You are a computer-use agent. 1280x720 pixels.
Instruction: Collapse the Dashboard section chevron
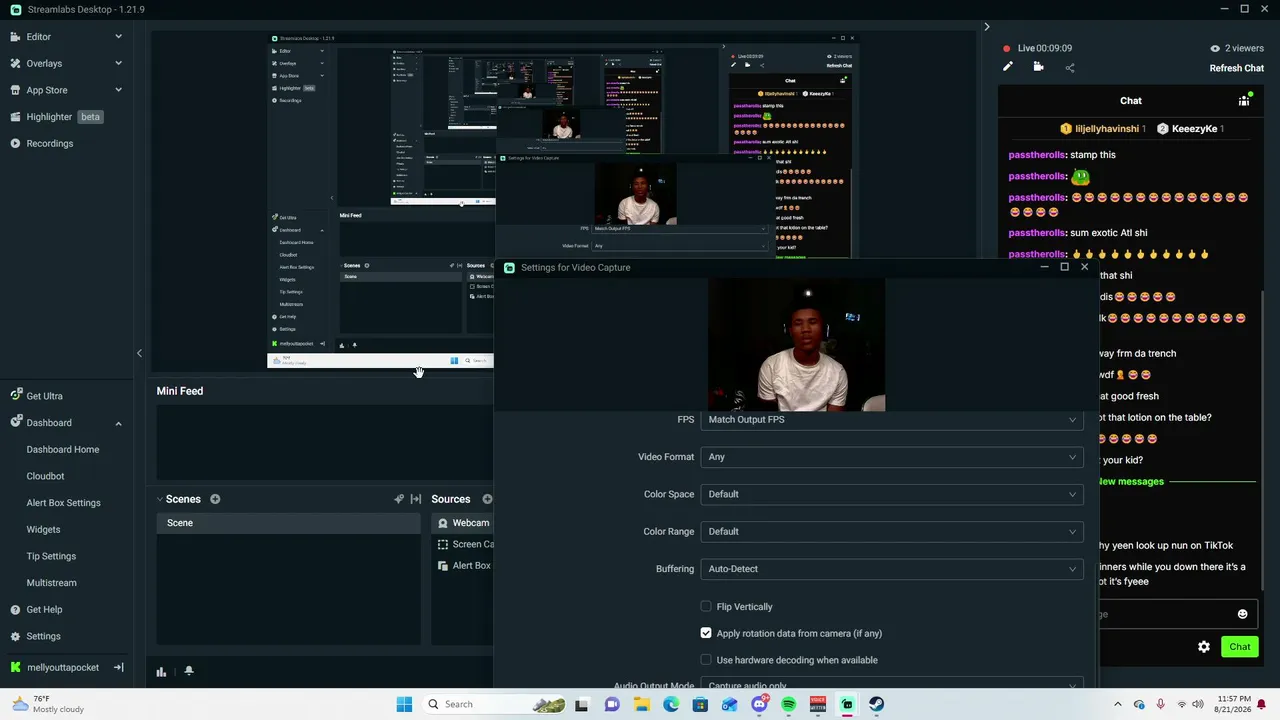118,423
